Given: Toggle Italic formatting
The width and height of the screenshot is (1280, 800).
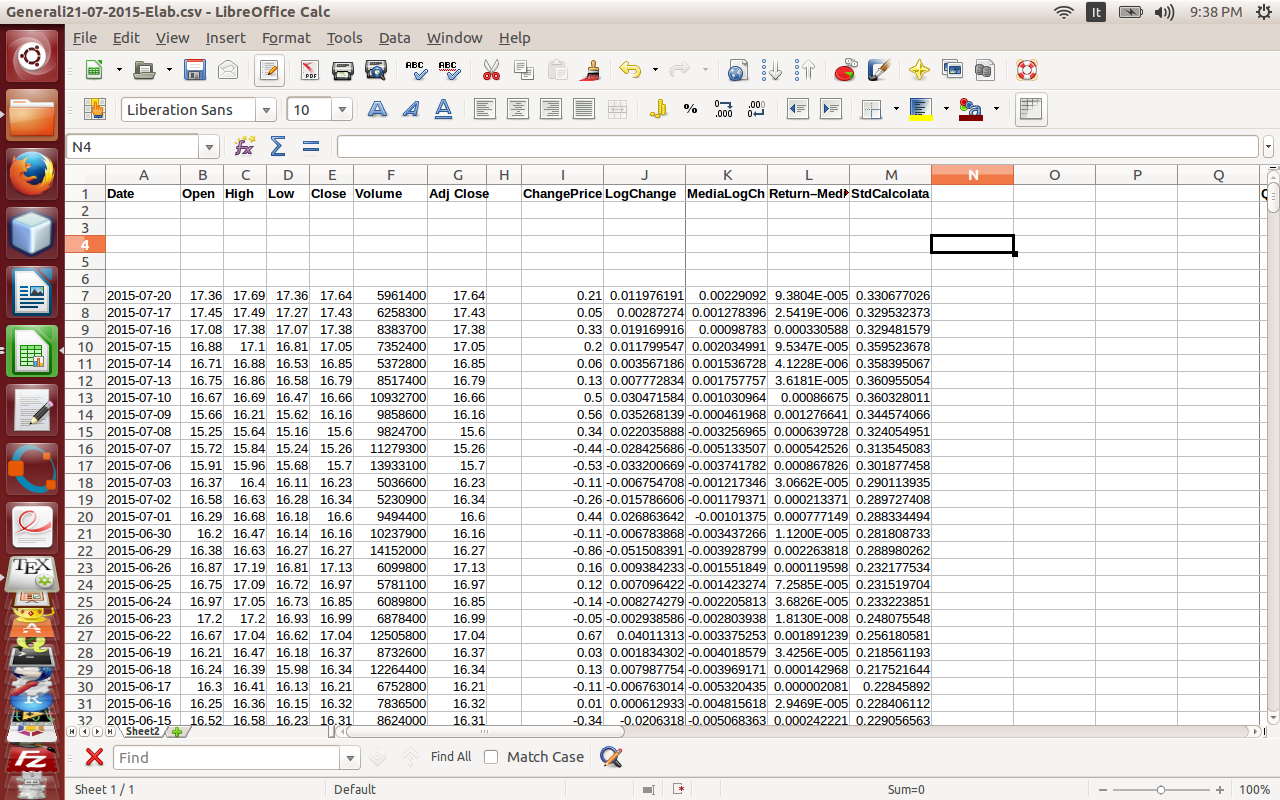Looking at the screenshot, I should (410, 109).
